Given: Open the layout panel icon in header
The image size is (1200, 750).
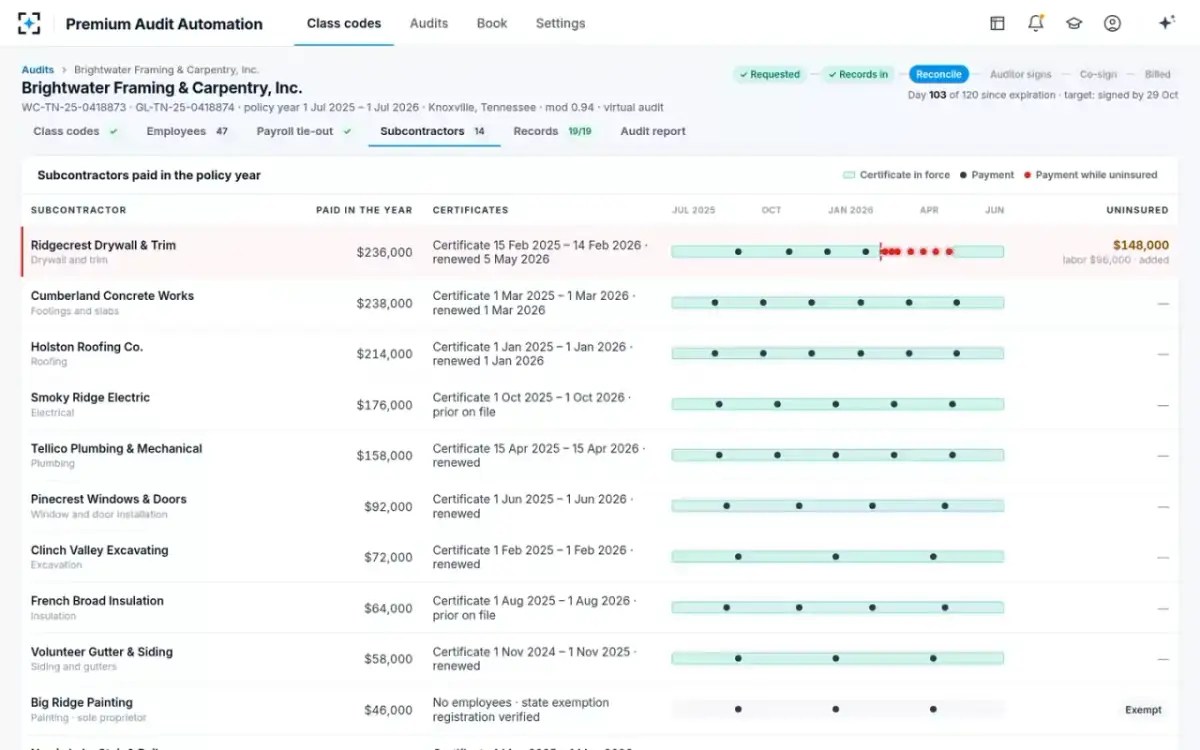Looking at the screenshot, I should (997, 23).
